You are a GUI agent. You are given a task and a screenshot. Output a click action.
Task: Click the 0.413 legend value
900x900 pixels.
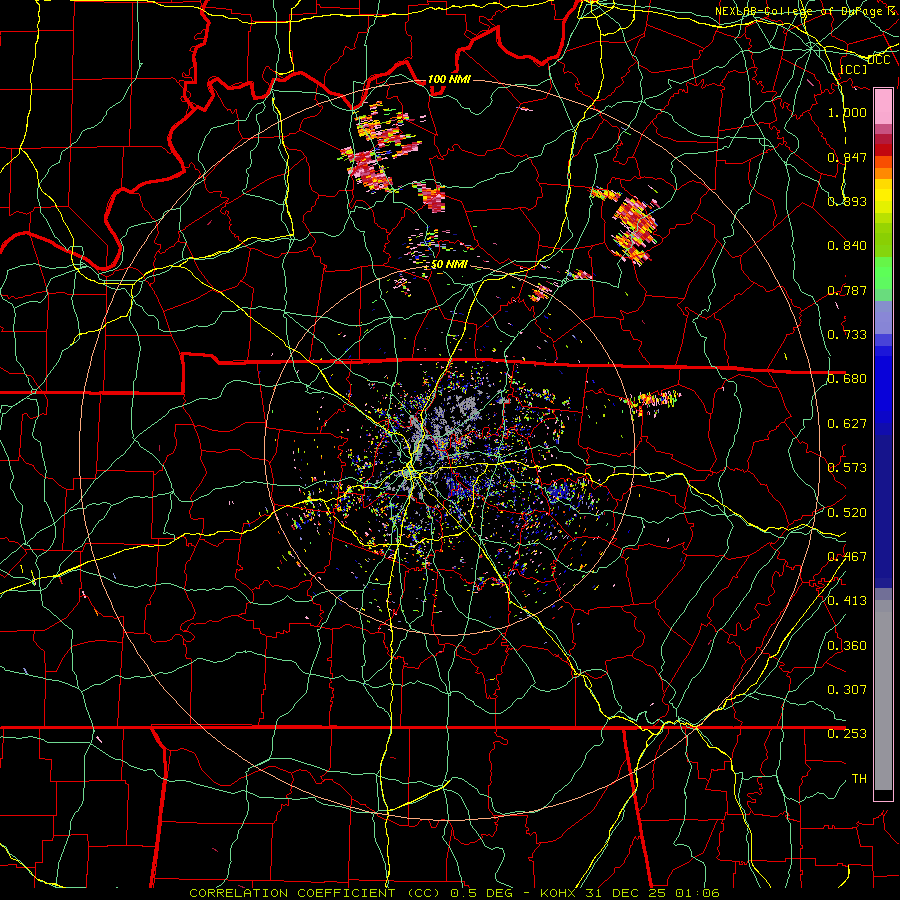[847, 601]
